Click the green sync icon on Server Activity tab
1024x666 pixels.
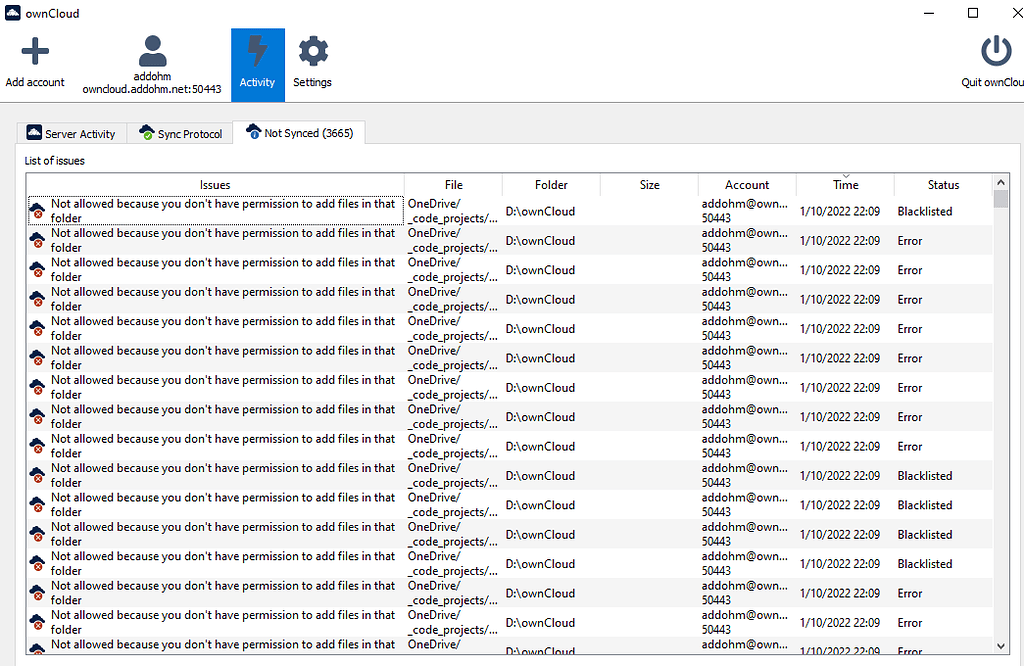coord(35,132)
